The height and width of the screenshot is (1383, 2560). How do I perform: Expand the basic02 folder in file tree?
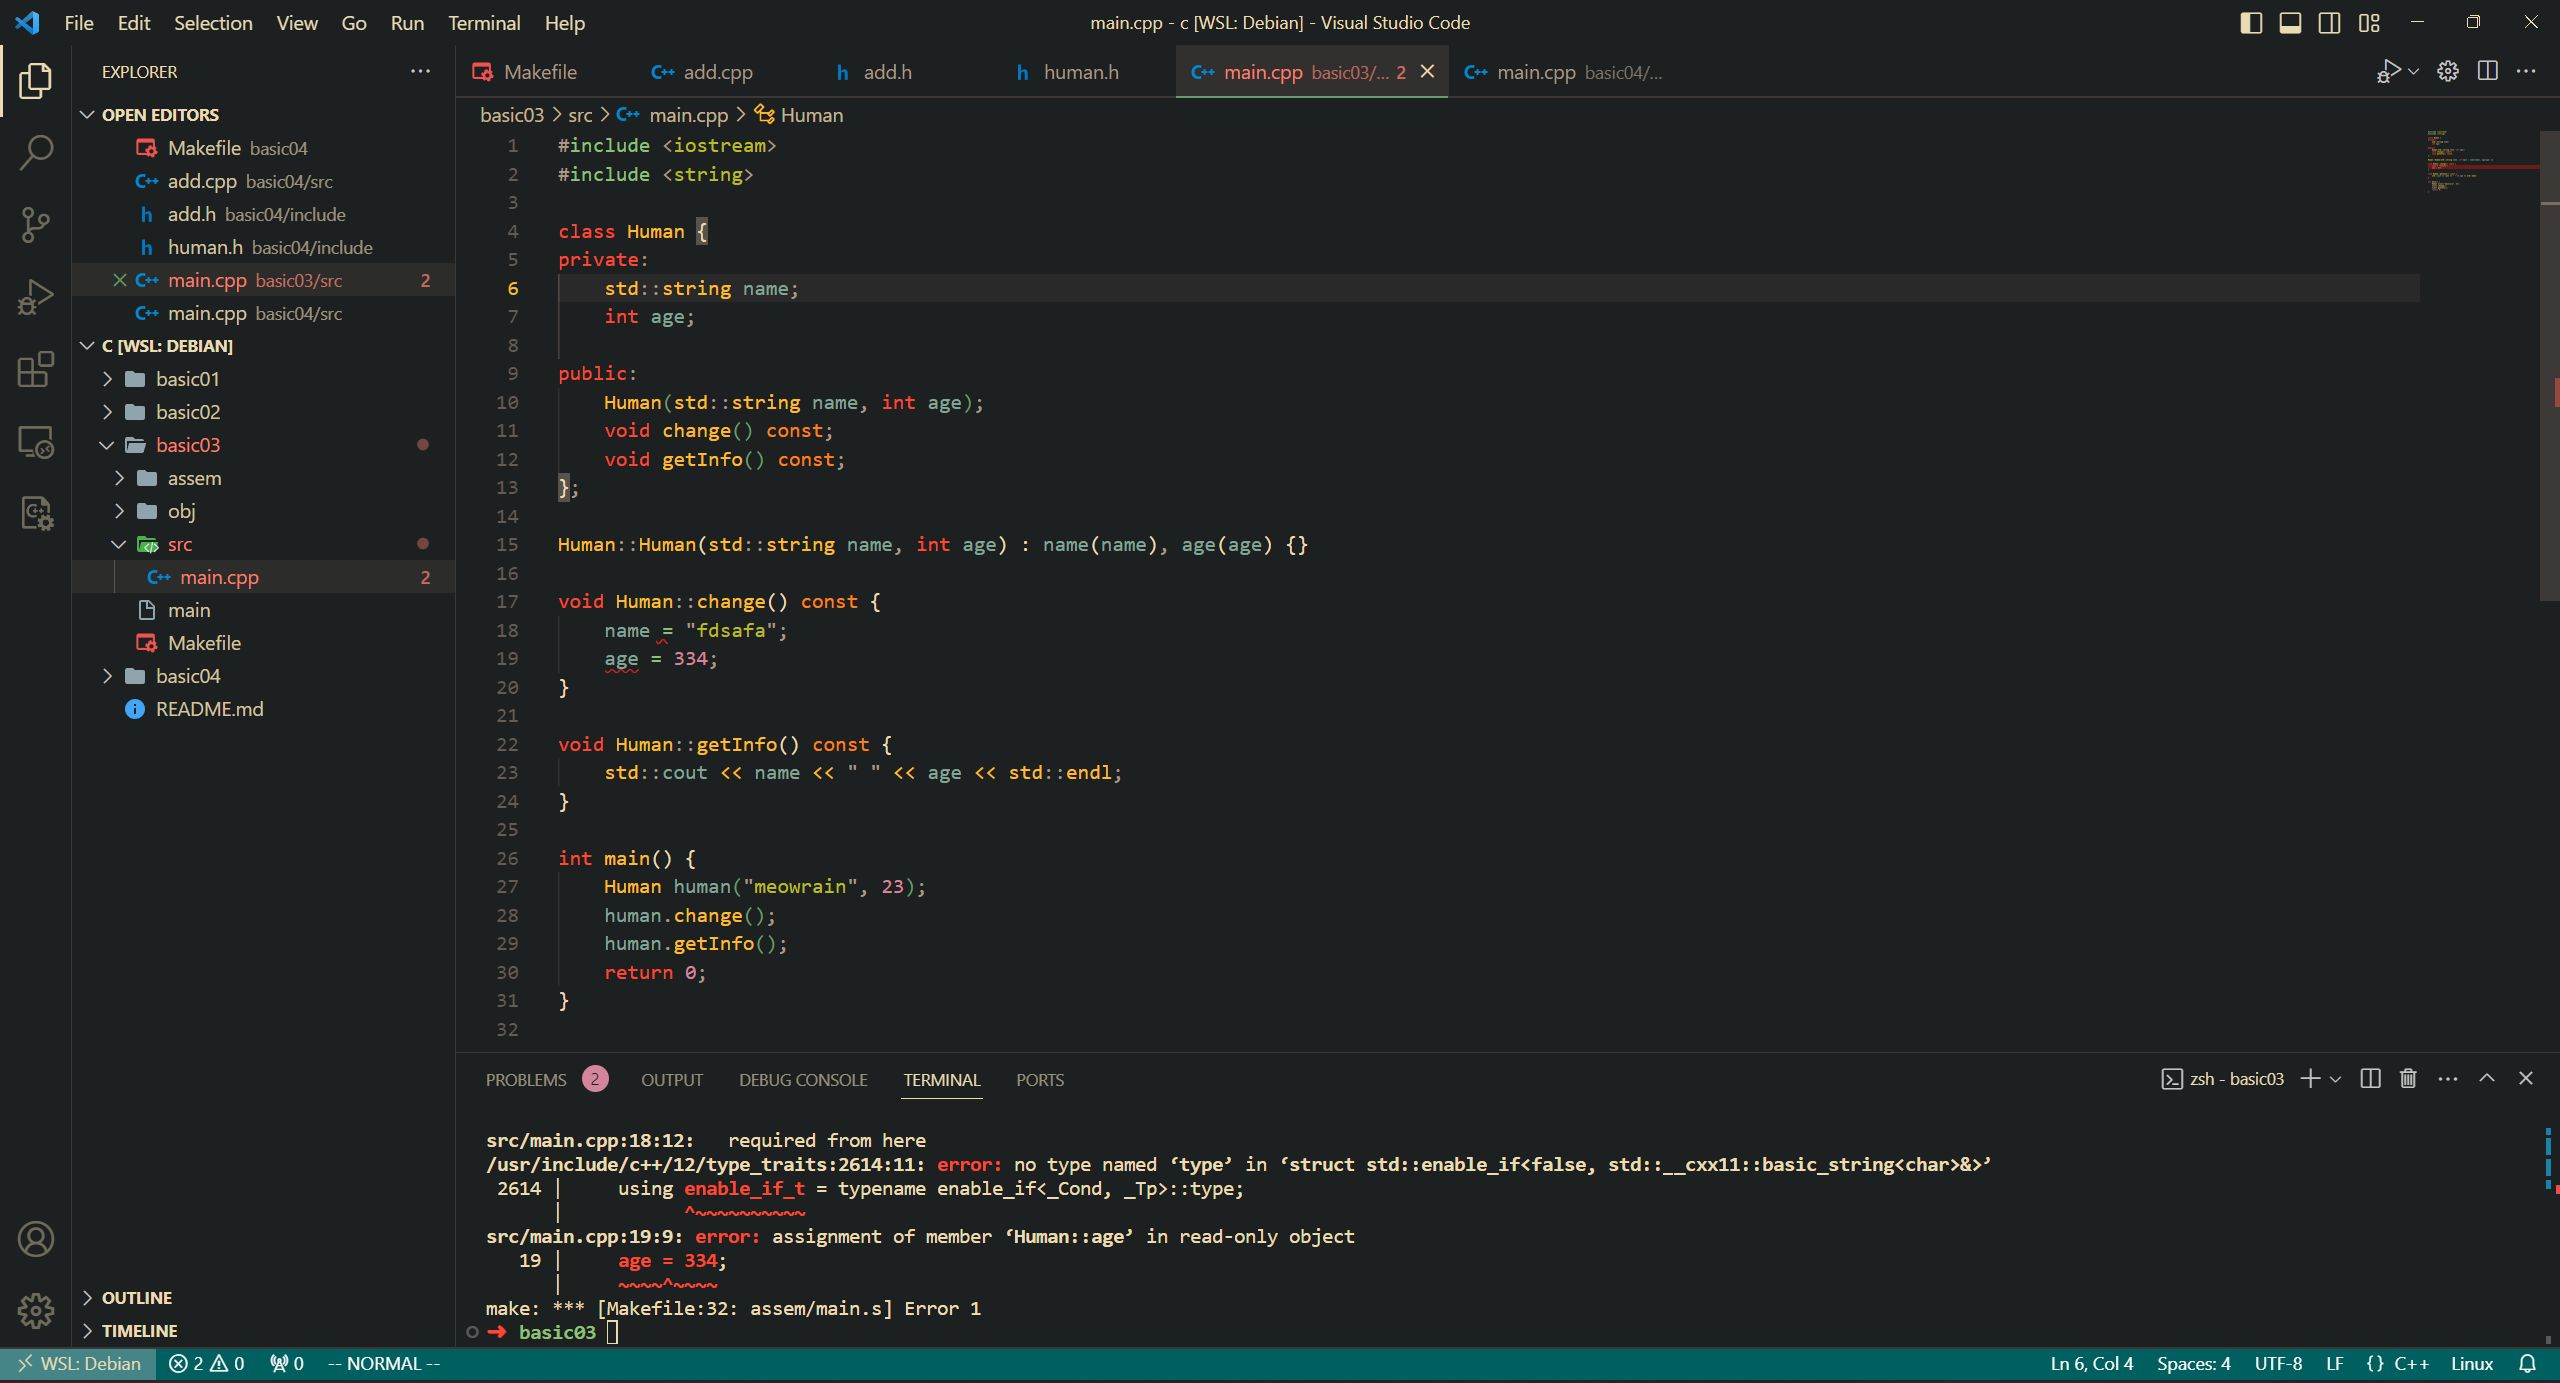pos(187,410)
